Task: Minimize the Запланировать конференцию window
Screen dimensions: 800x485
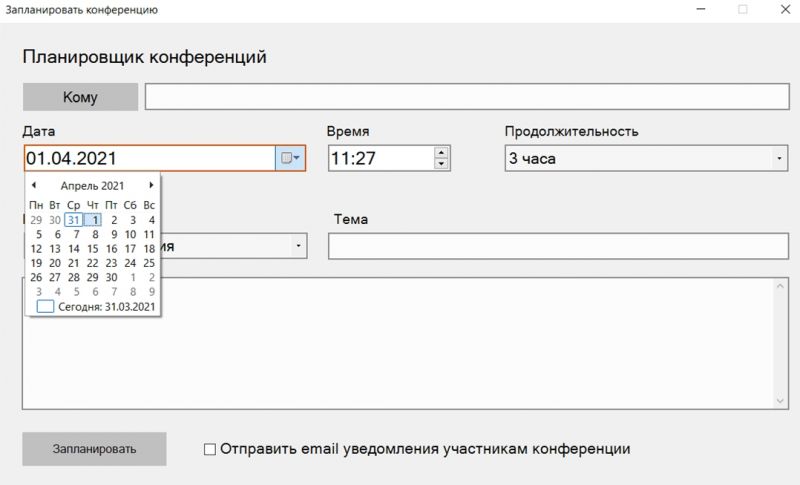Action: pos(701,9)
